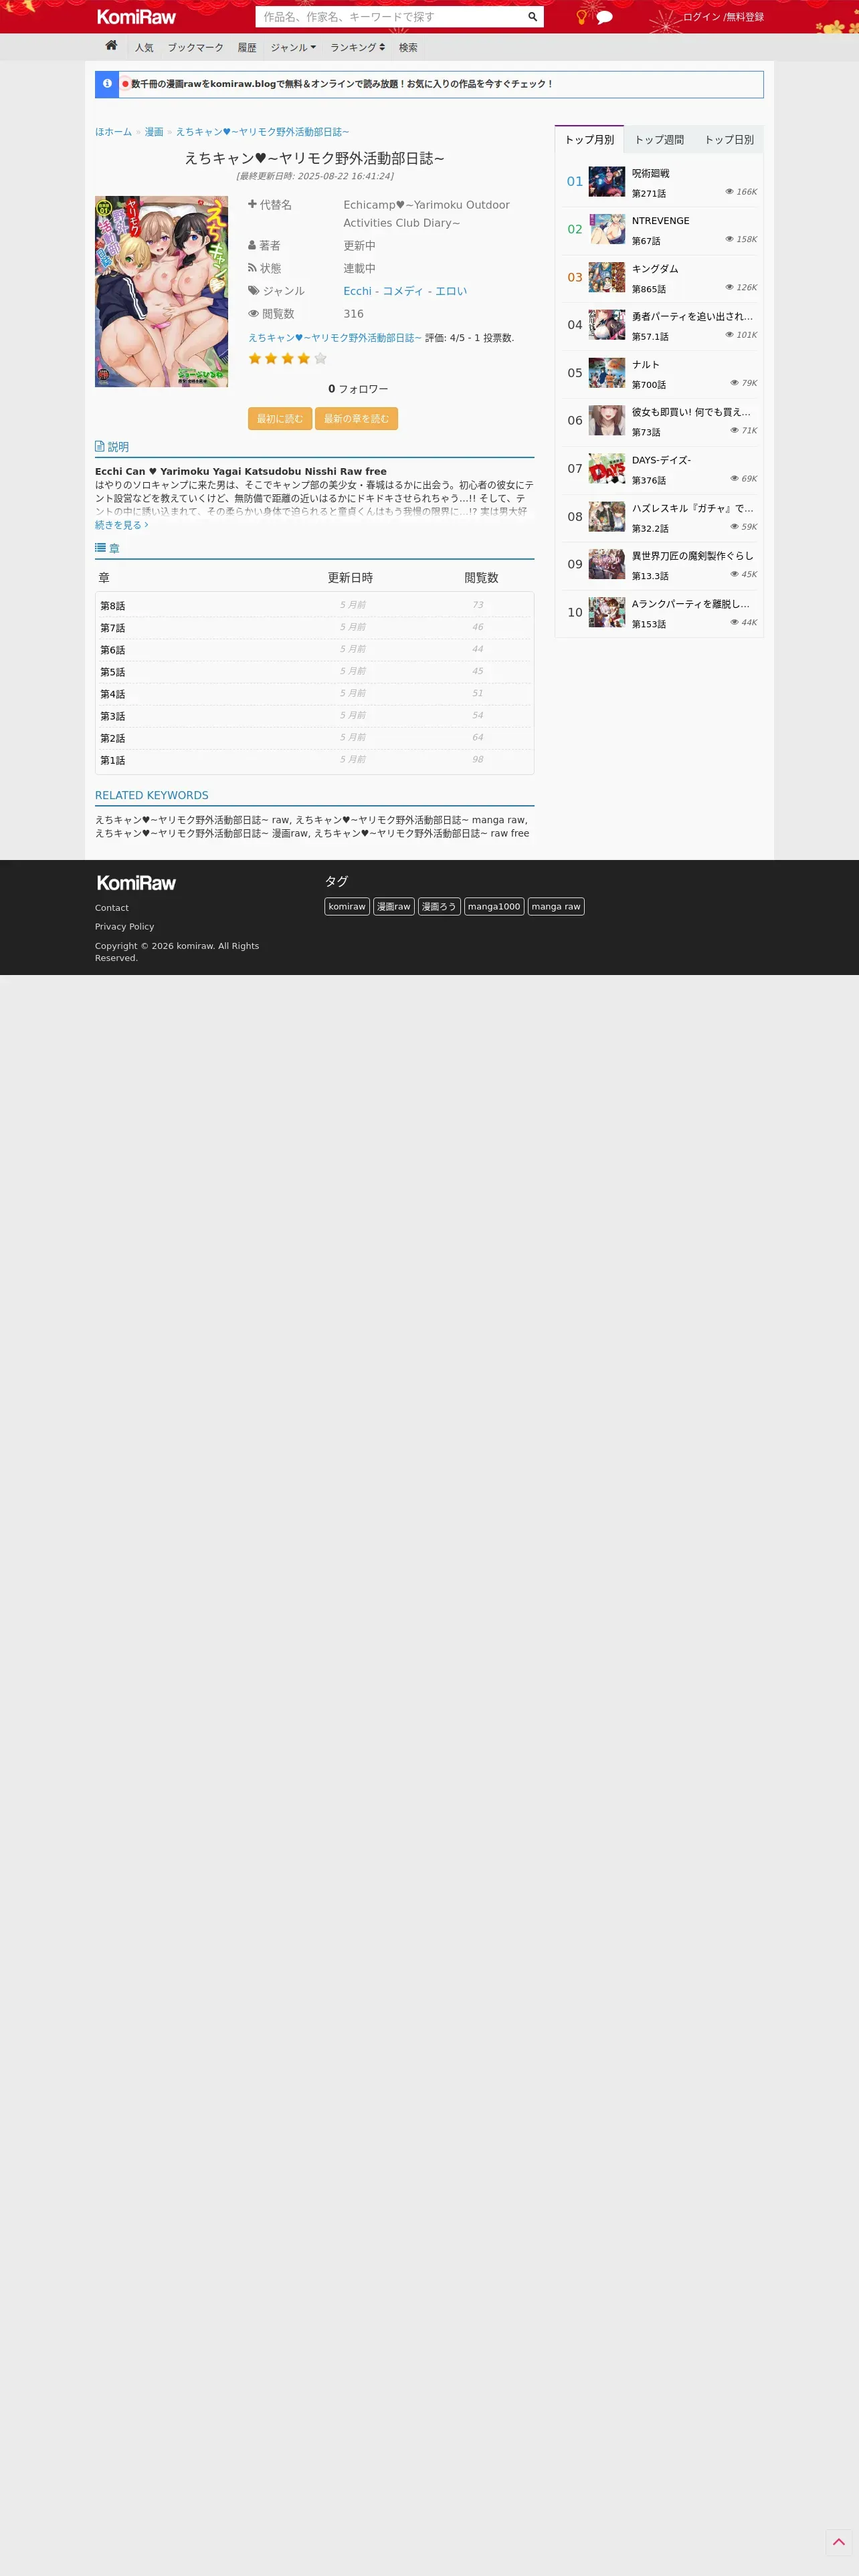
Task: Switch to the トップ日別 tab
Action: click(x=729, y=140)
